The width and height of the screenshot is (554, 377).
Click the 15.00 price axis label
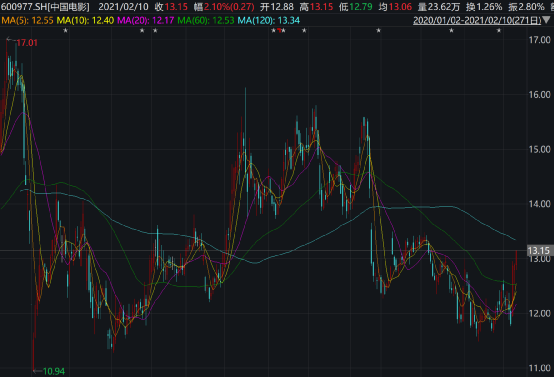click(540, 149)
